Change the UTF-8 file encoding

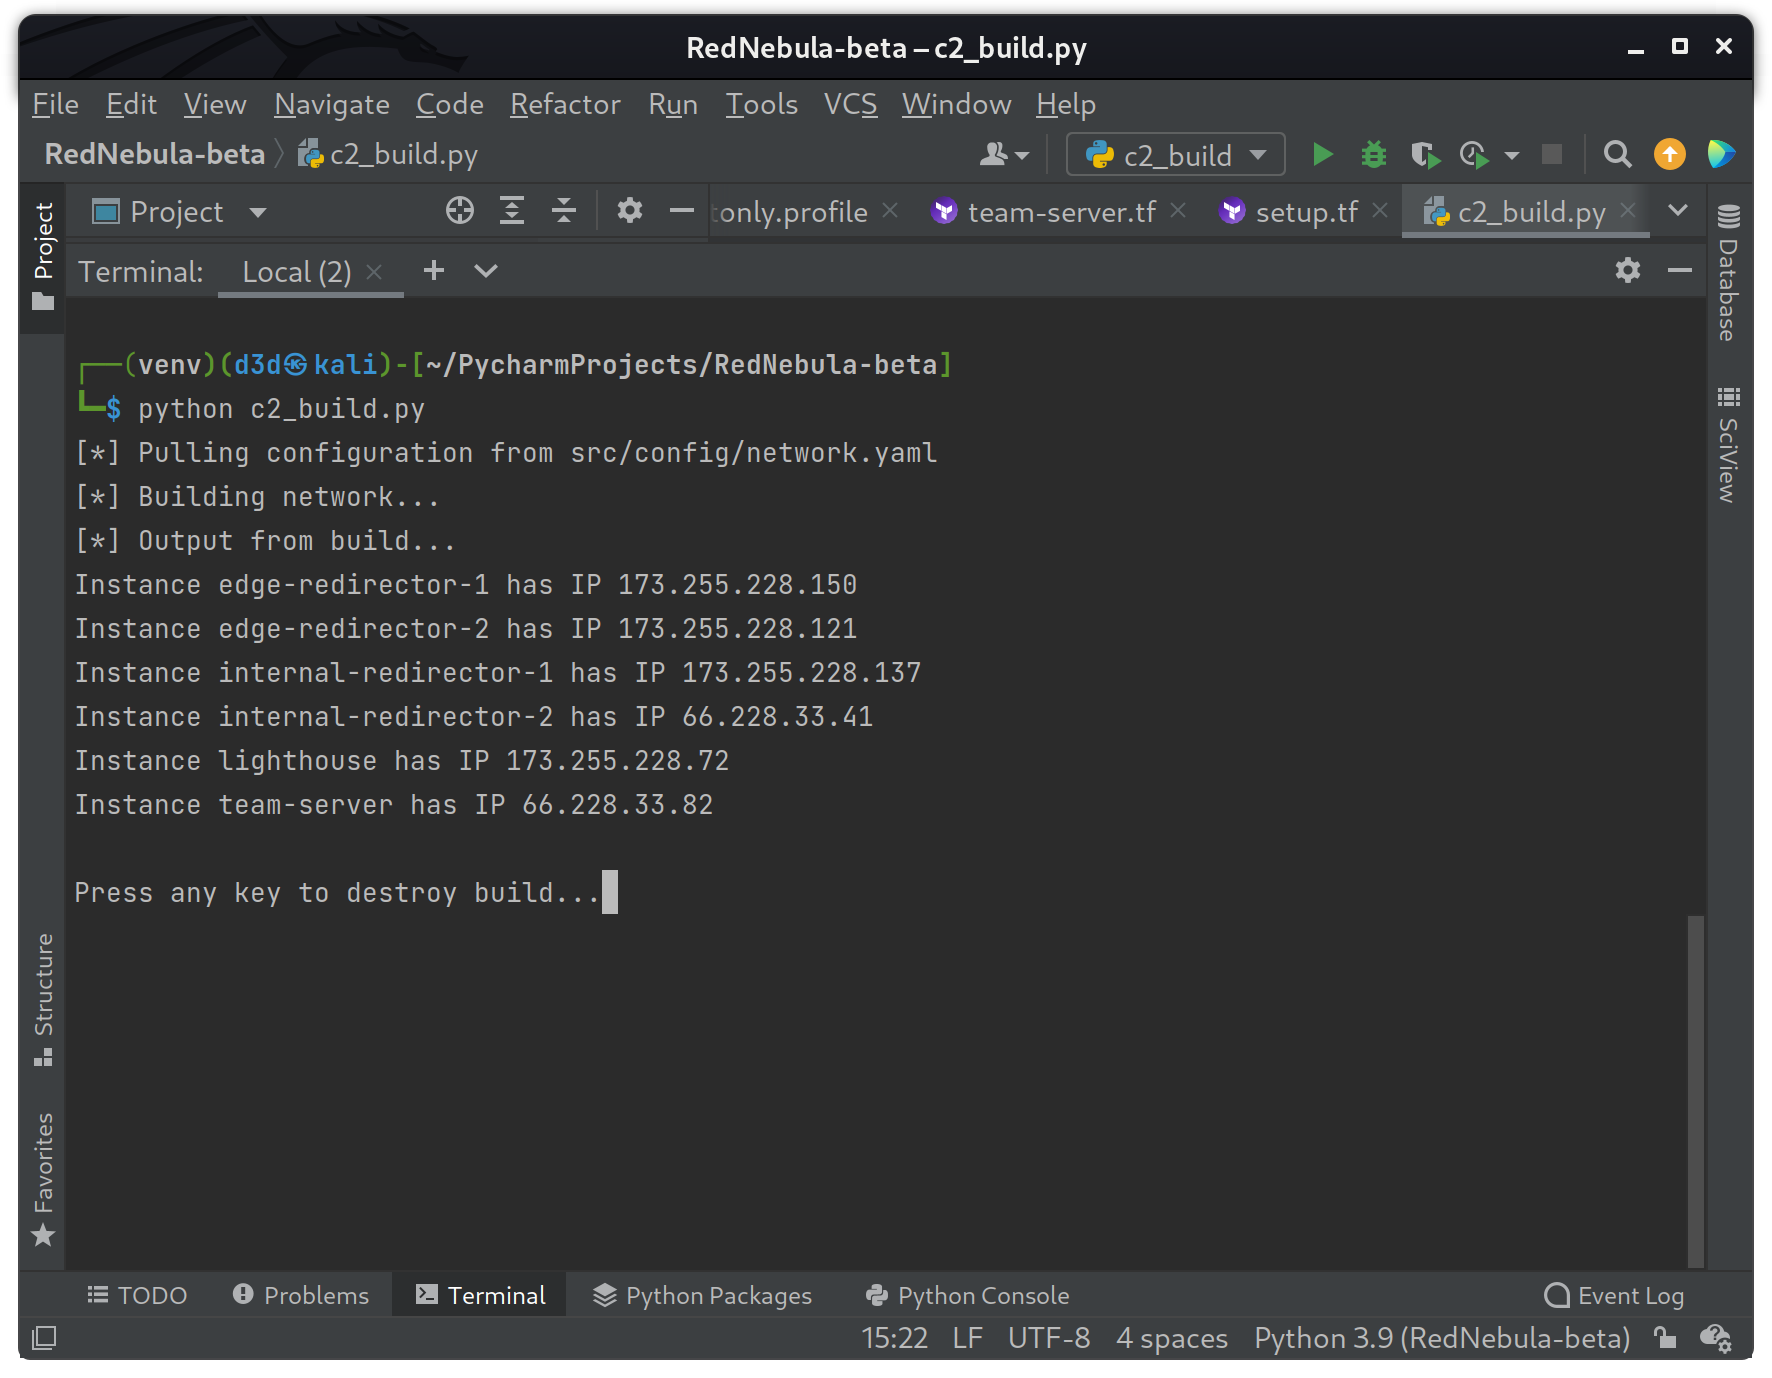[x=1049, y=1338]
